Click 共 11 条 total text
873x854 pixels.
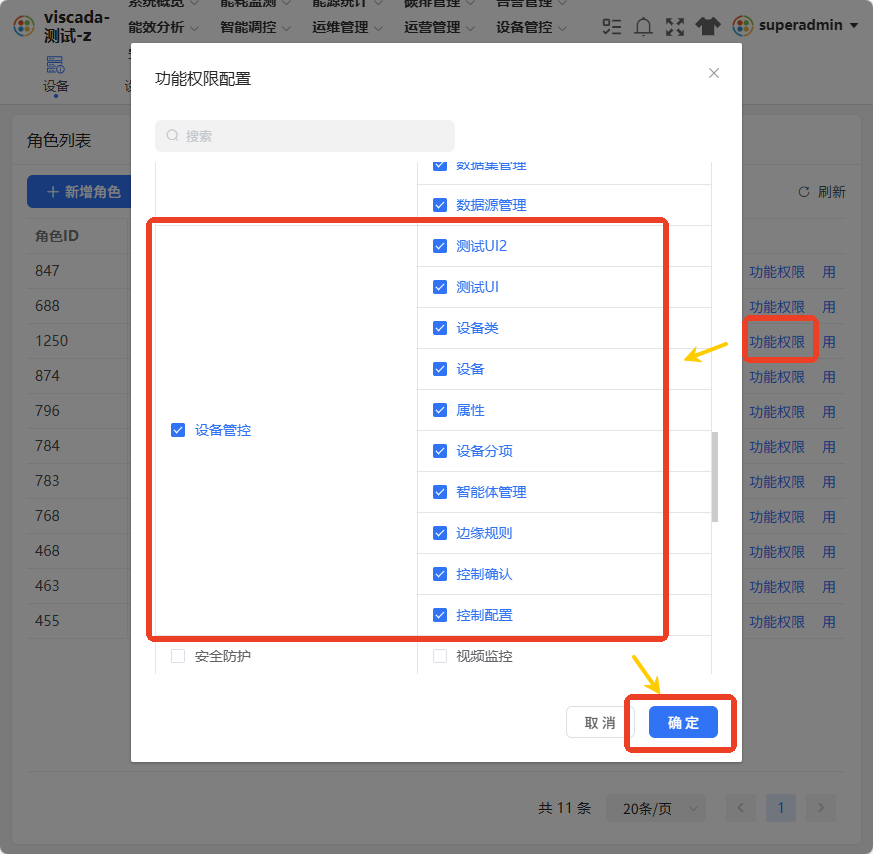[564, 808]
